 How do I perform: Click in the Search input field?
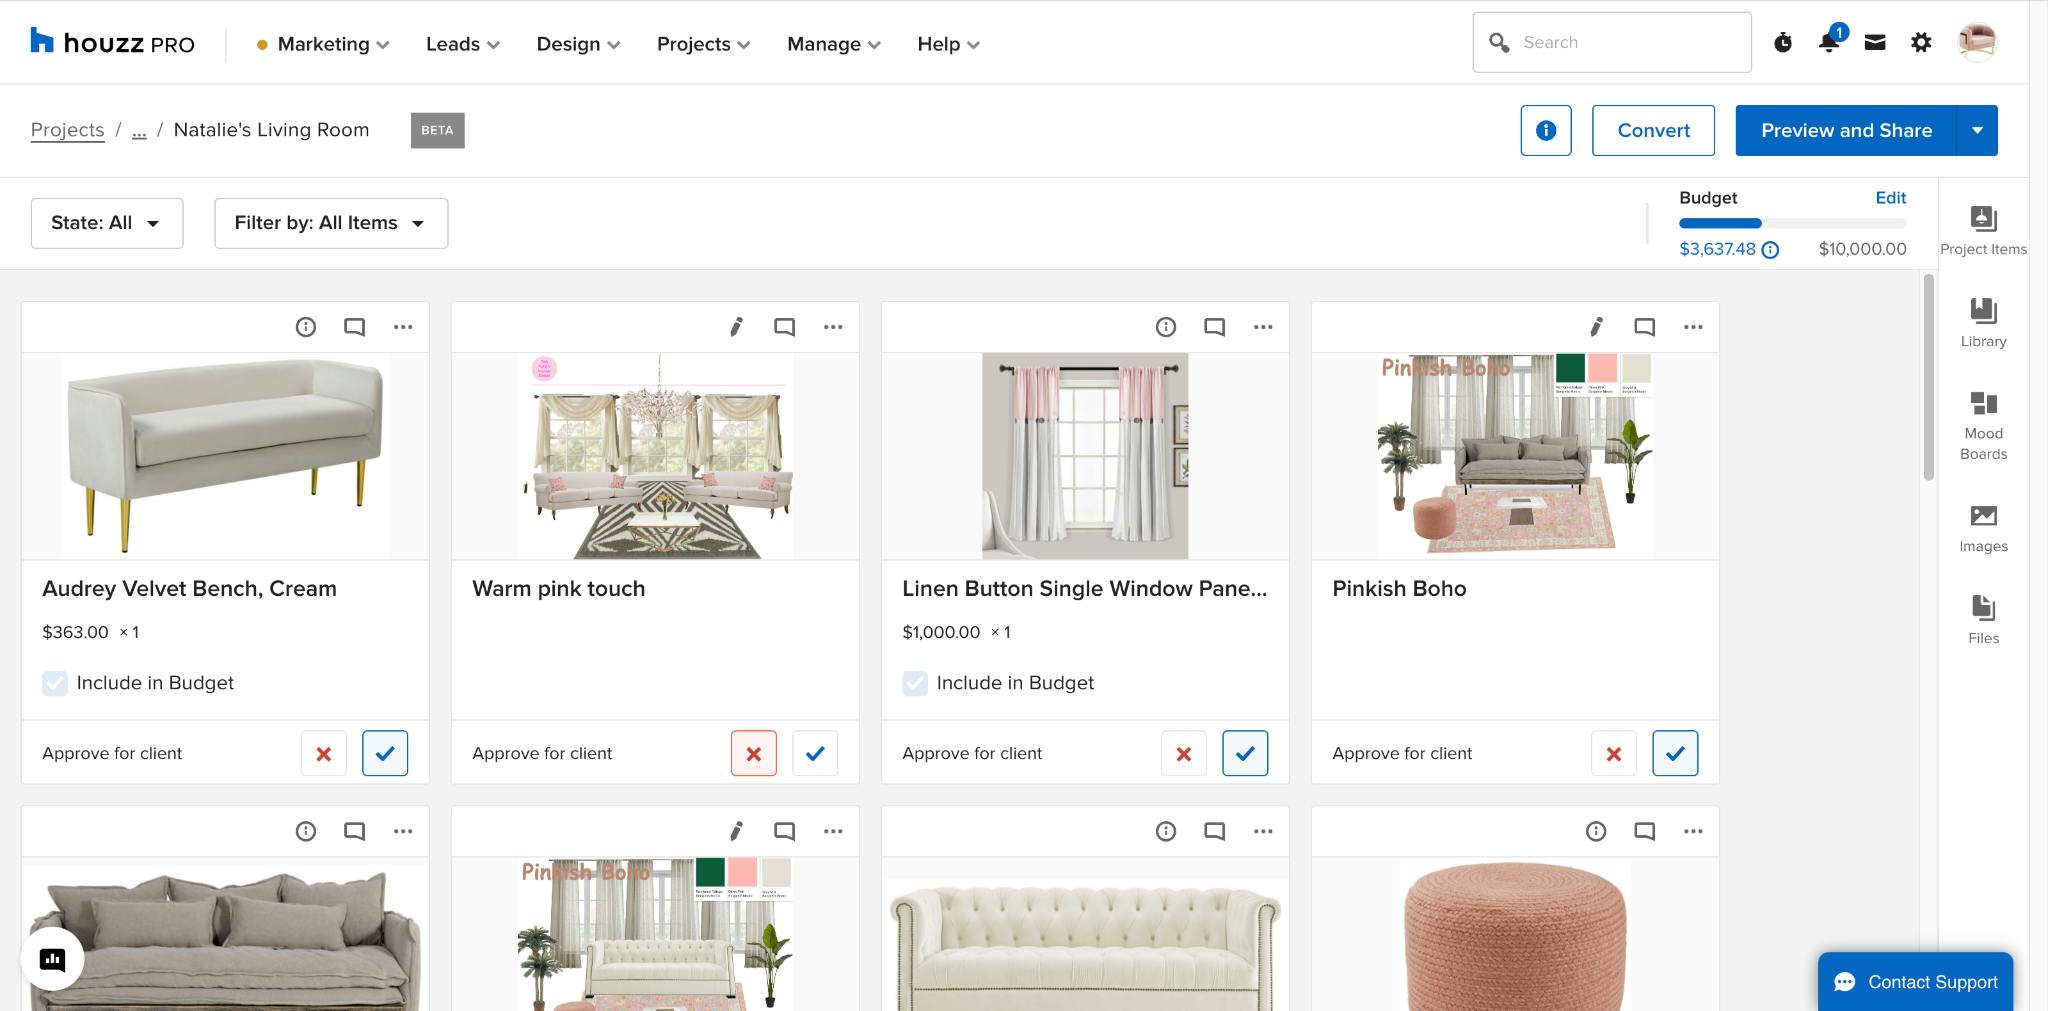point(1612,42)
